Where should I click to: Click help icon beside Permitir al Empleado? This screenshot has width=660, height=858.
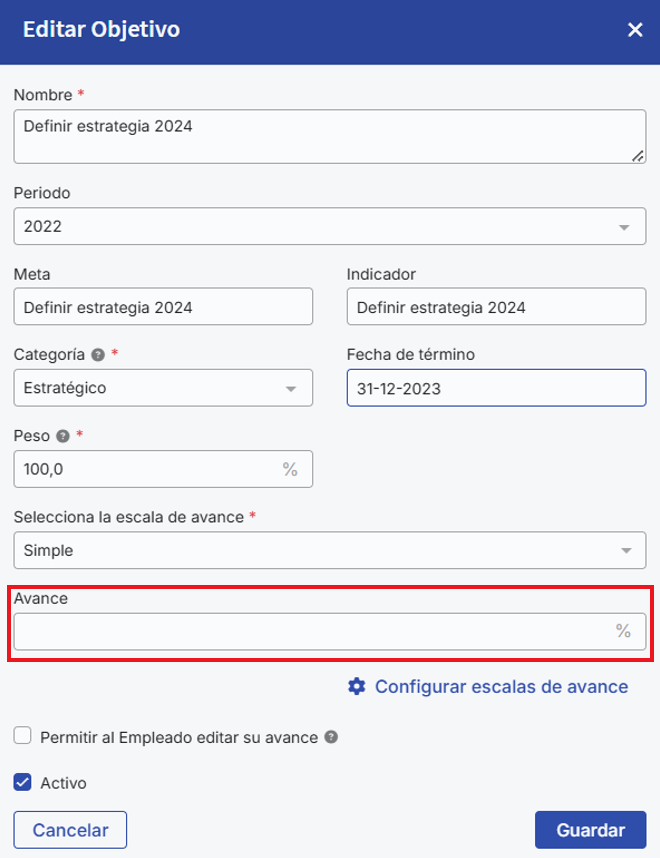pyautogui.click(x=331, y=737)
